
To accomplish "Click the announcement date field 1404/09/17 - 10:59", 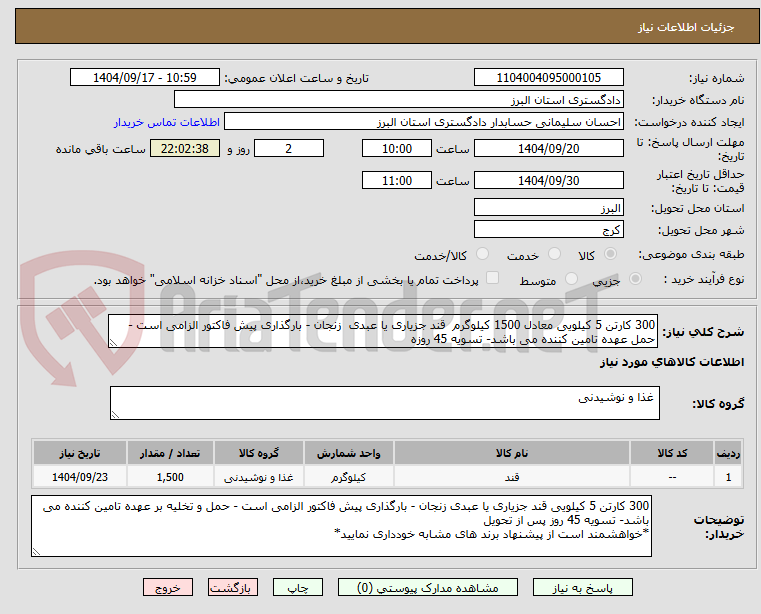I will tap(145, 77).
